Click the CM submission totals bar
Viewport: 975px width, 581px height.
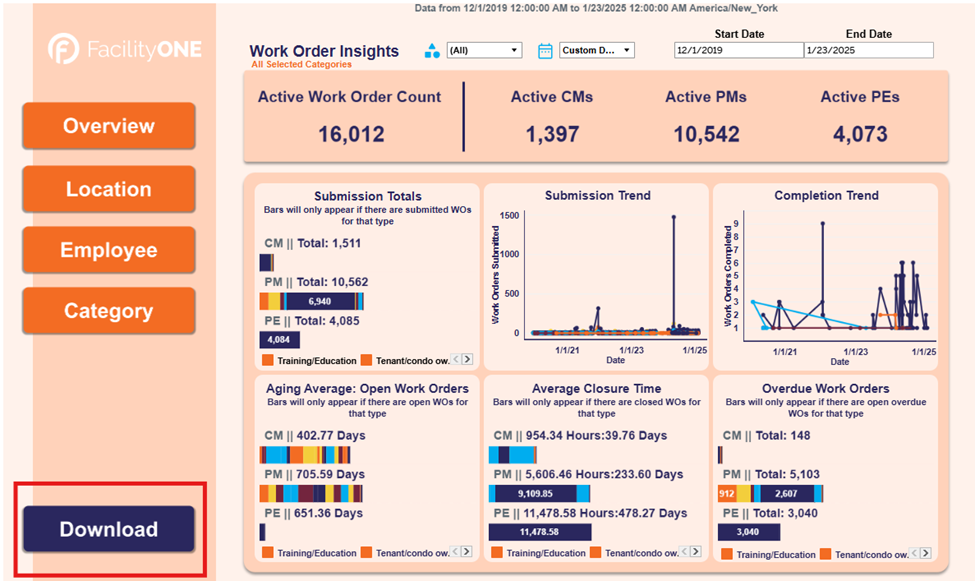click(267, 263)
